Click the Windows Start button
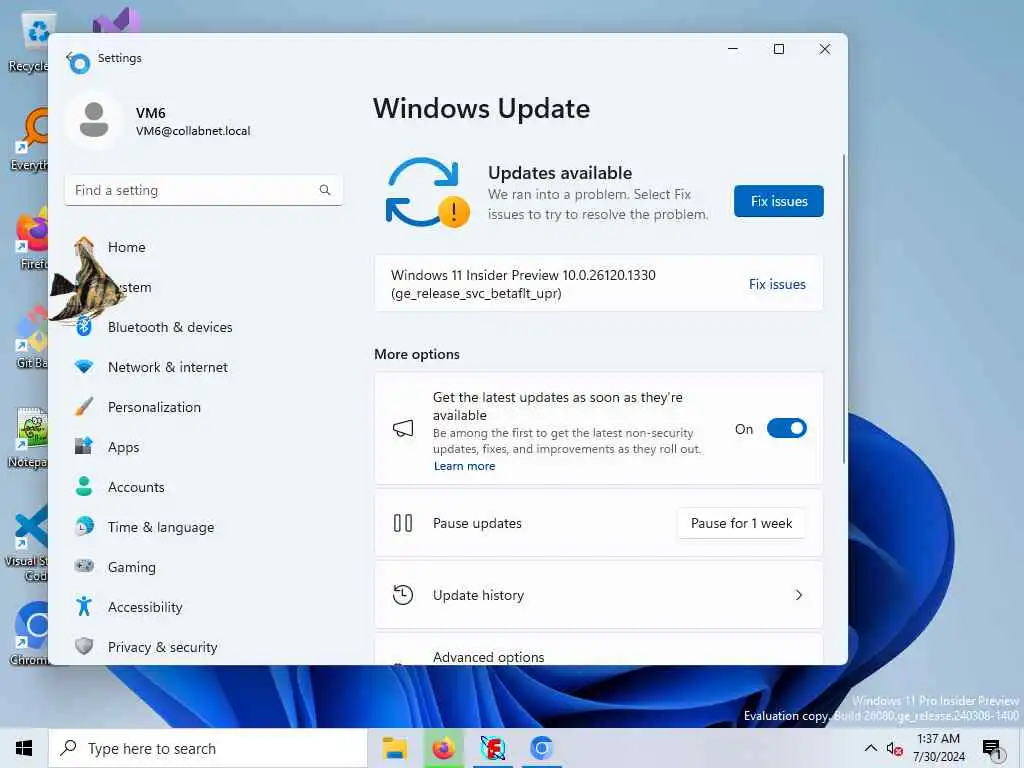 (x=24, y=748)
